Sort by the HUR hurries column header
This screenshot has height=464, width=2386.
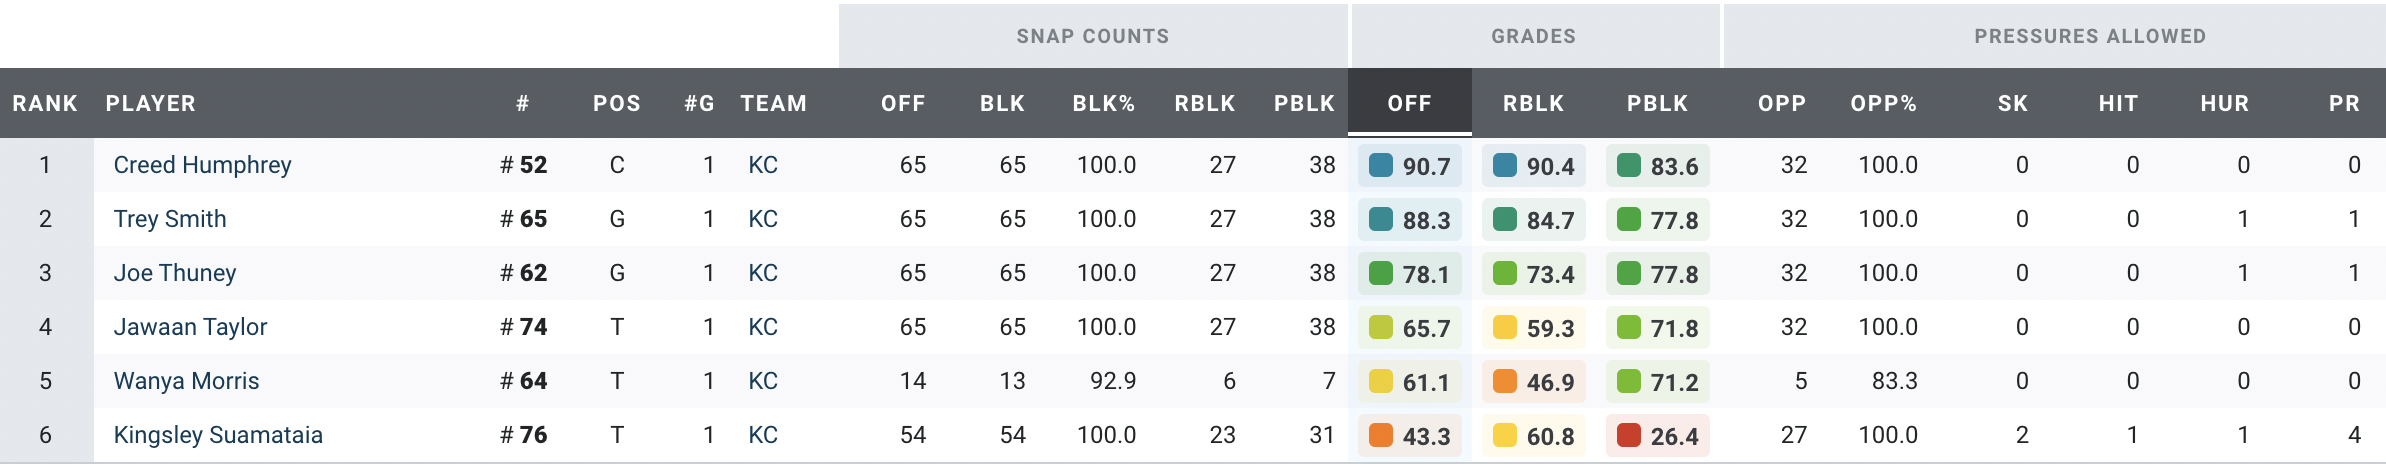click(2224, 103)
